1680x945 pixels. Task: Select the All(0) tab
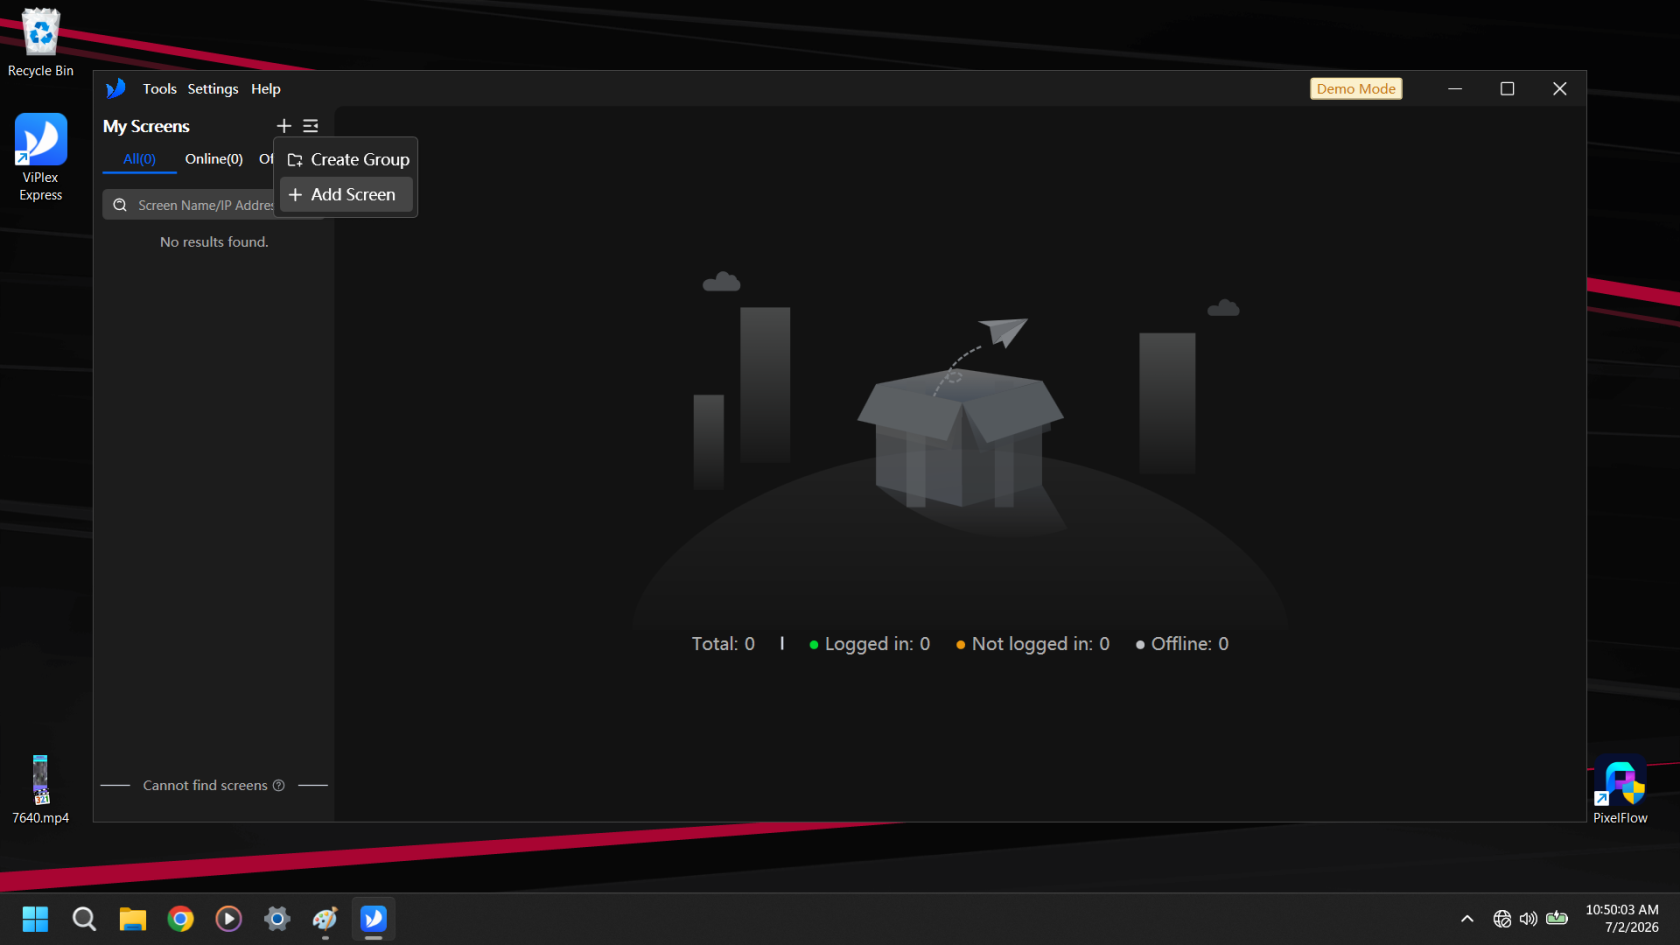[139, 159]
